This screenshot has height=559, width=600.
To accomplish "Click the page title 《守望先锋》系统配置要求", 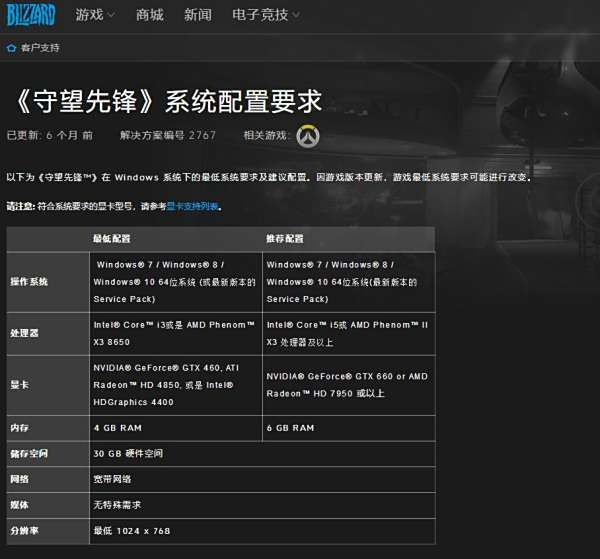I will [168, 102].
